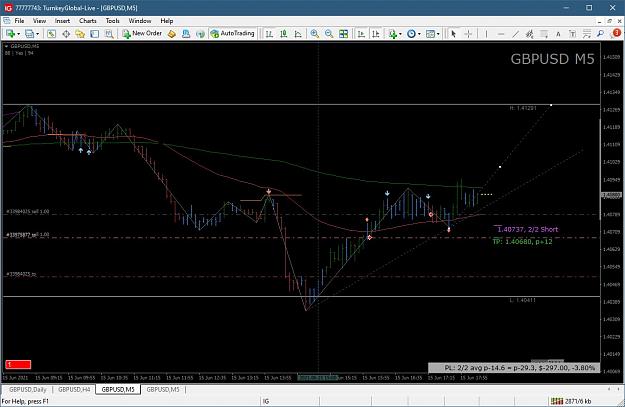The height and width of the screenshot is (407, 625).
Task: Switch to the last GBPUSD,M5 tab
Action: (x=163, y=389)
